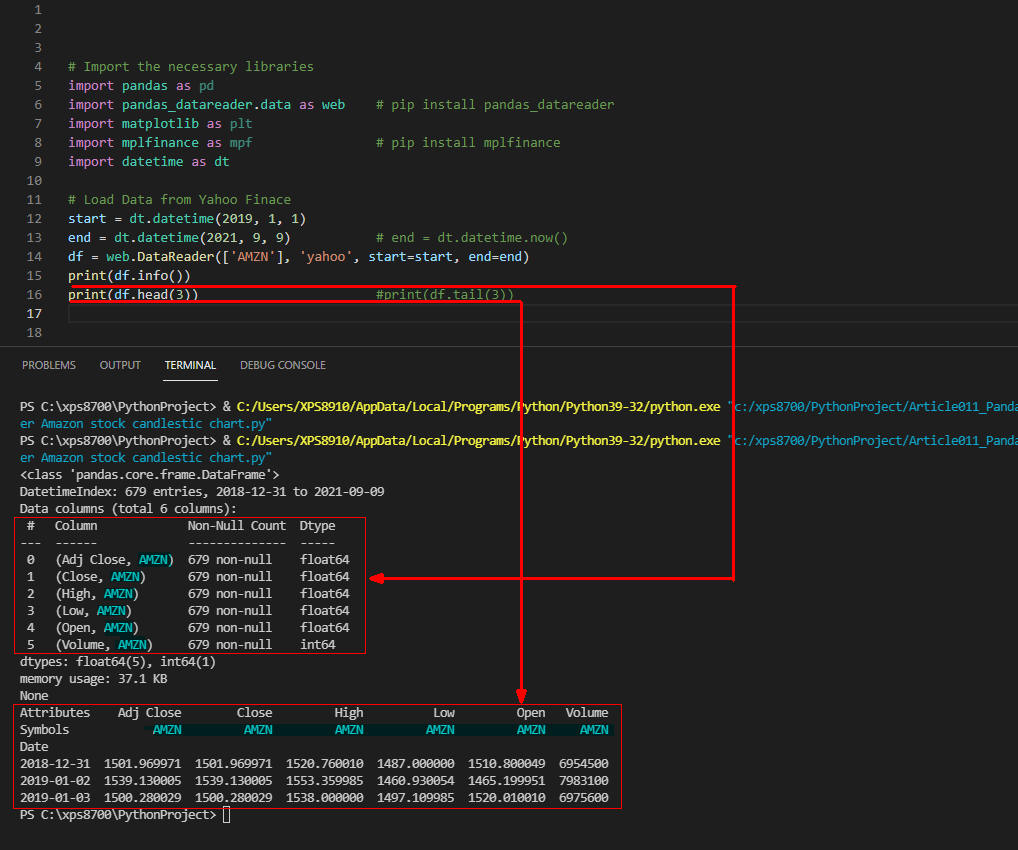Click the 'df = web.DataReader' line
Screen dimensions: 1018x850
(299, 256)
